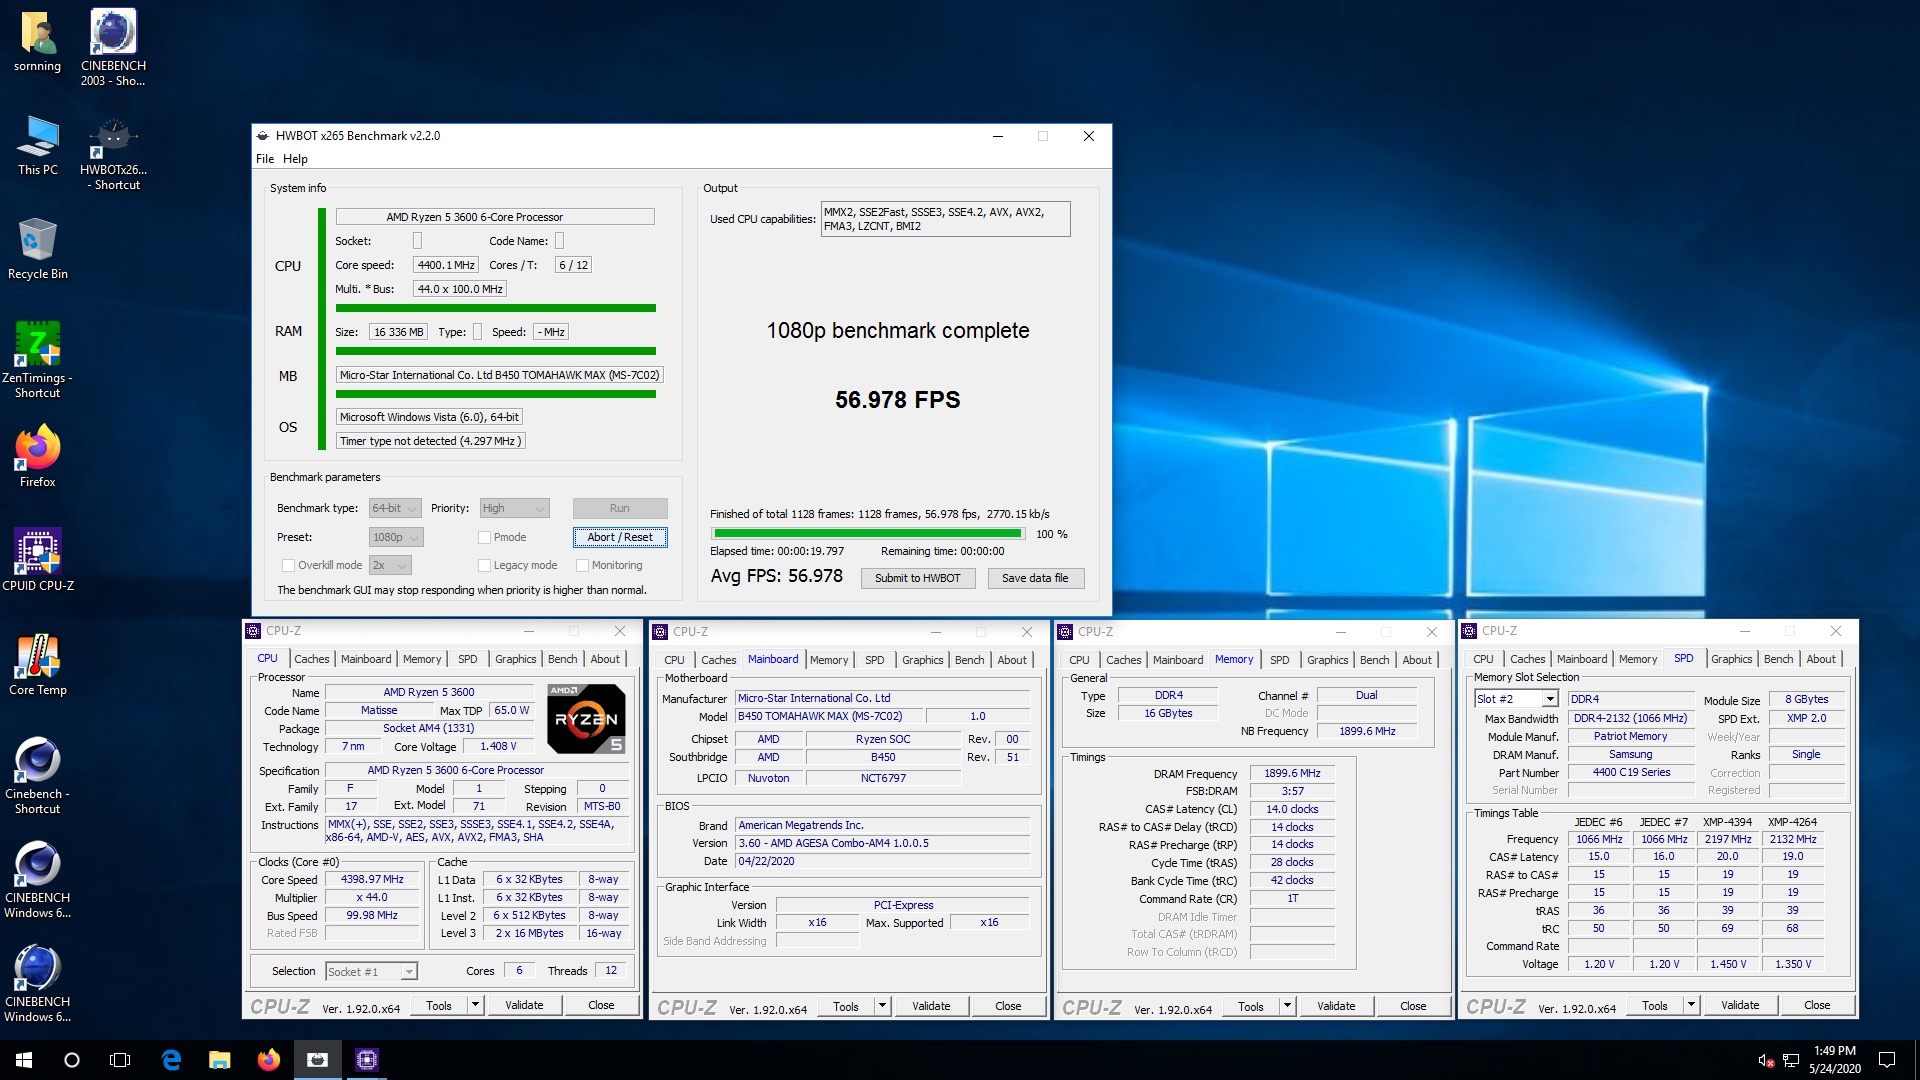Expand Tools arrow in CPU tab window
Screen dimensions: 1920x1080
click(476, 1005)
